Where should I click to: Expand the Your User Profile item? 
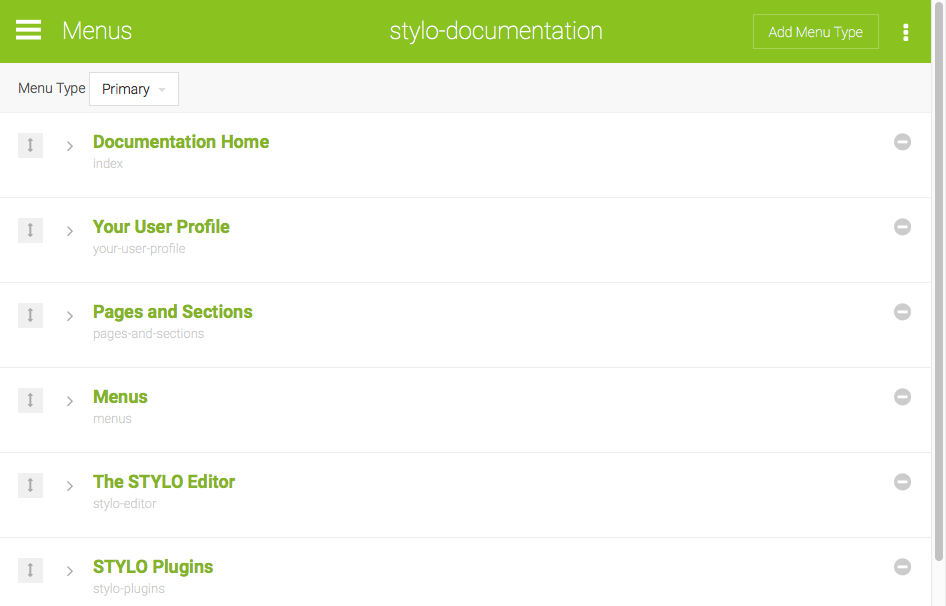pos(70,231)
